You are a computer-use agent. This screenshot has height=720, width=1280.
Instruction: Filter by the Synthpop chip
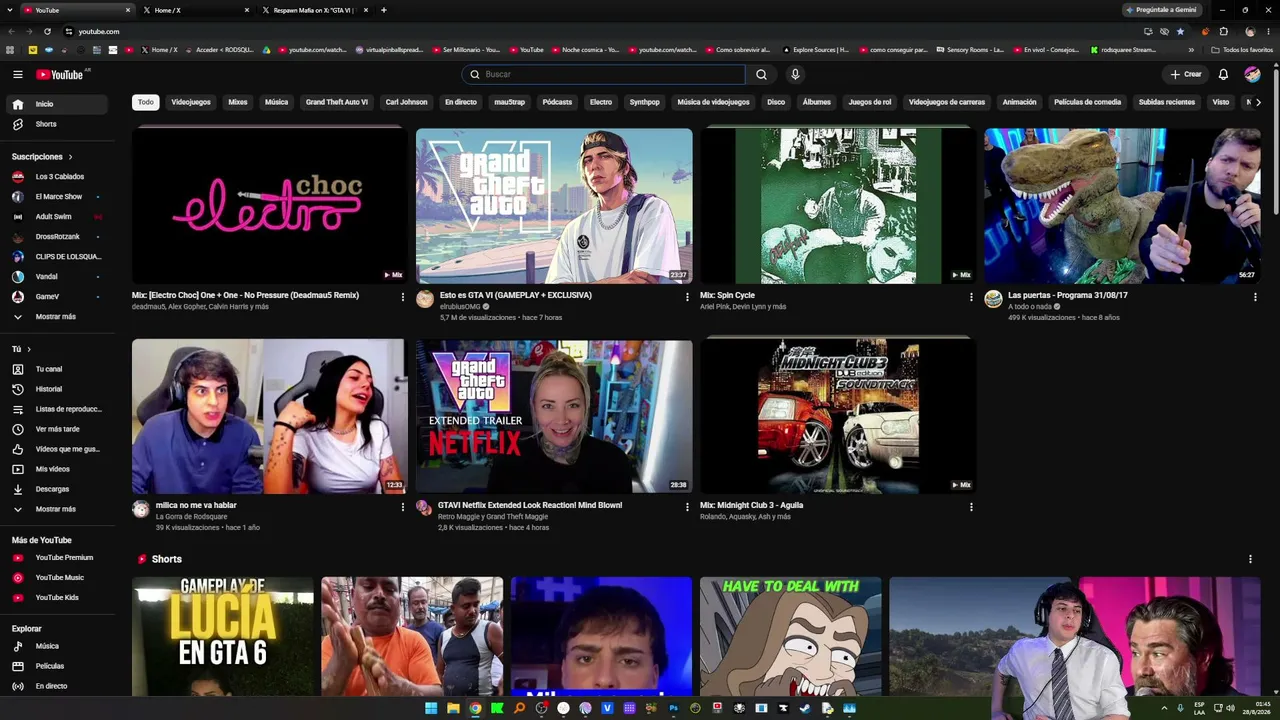click(645, 102)
